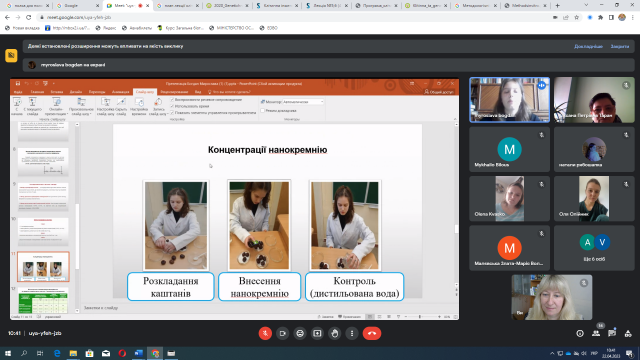Raise your hand in the meeting

pos(335,333)
